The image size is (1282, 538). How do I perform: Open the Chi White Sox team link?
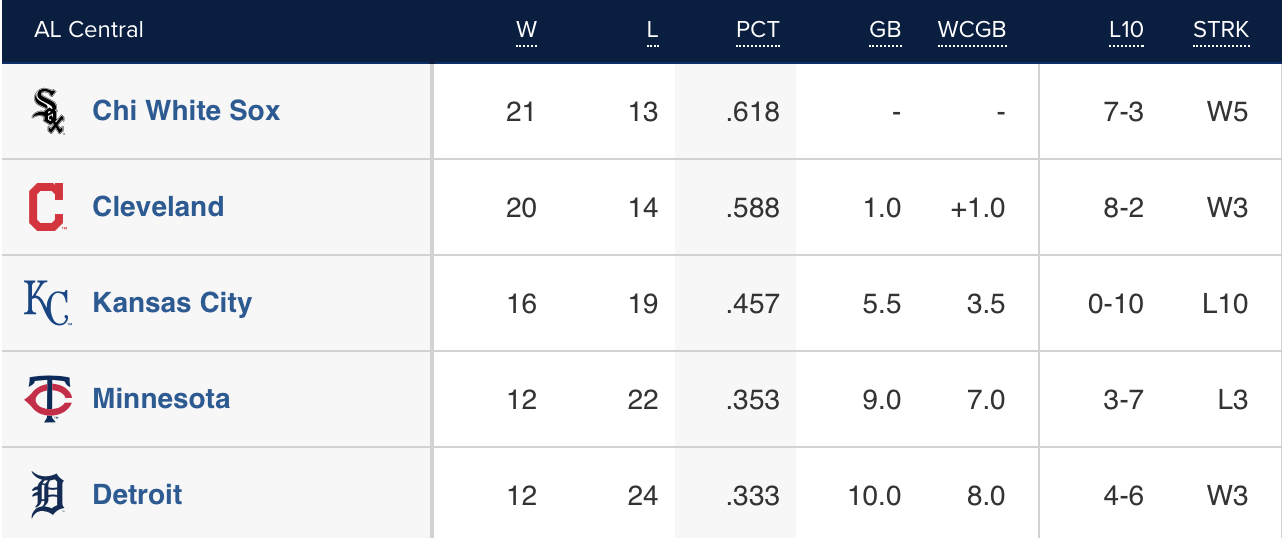click(186, 111)
